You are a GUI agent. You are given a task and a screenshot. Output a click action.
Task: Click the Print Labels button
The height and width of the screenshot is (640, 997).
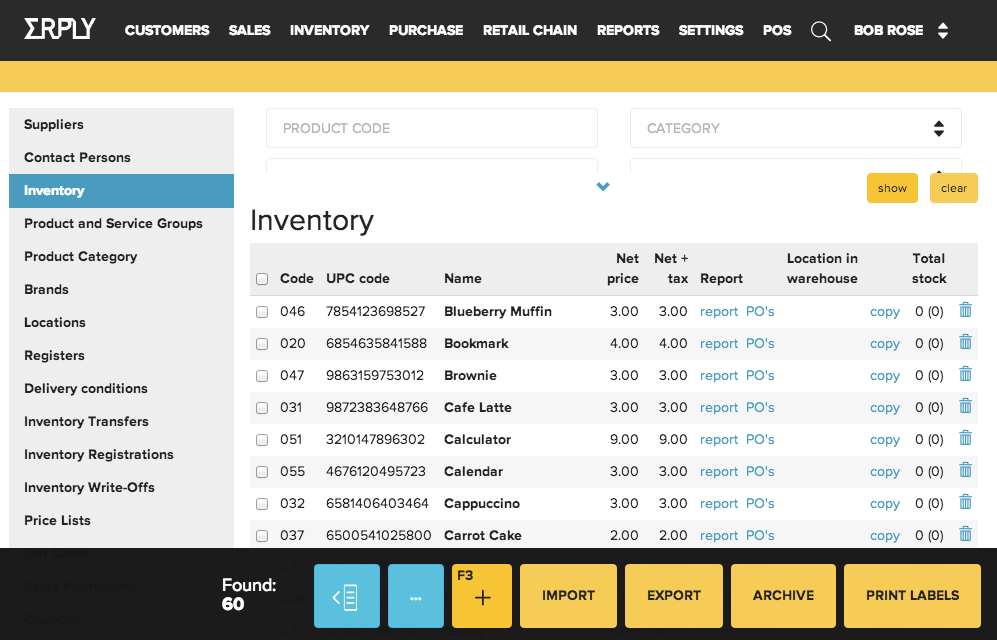pos(912,596)
